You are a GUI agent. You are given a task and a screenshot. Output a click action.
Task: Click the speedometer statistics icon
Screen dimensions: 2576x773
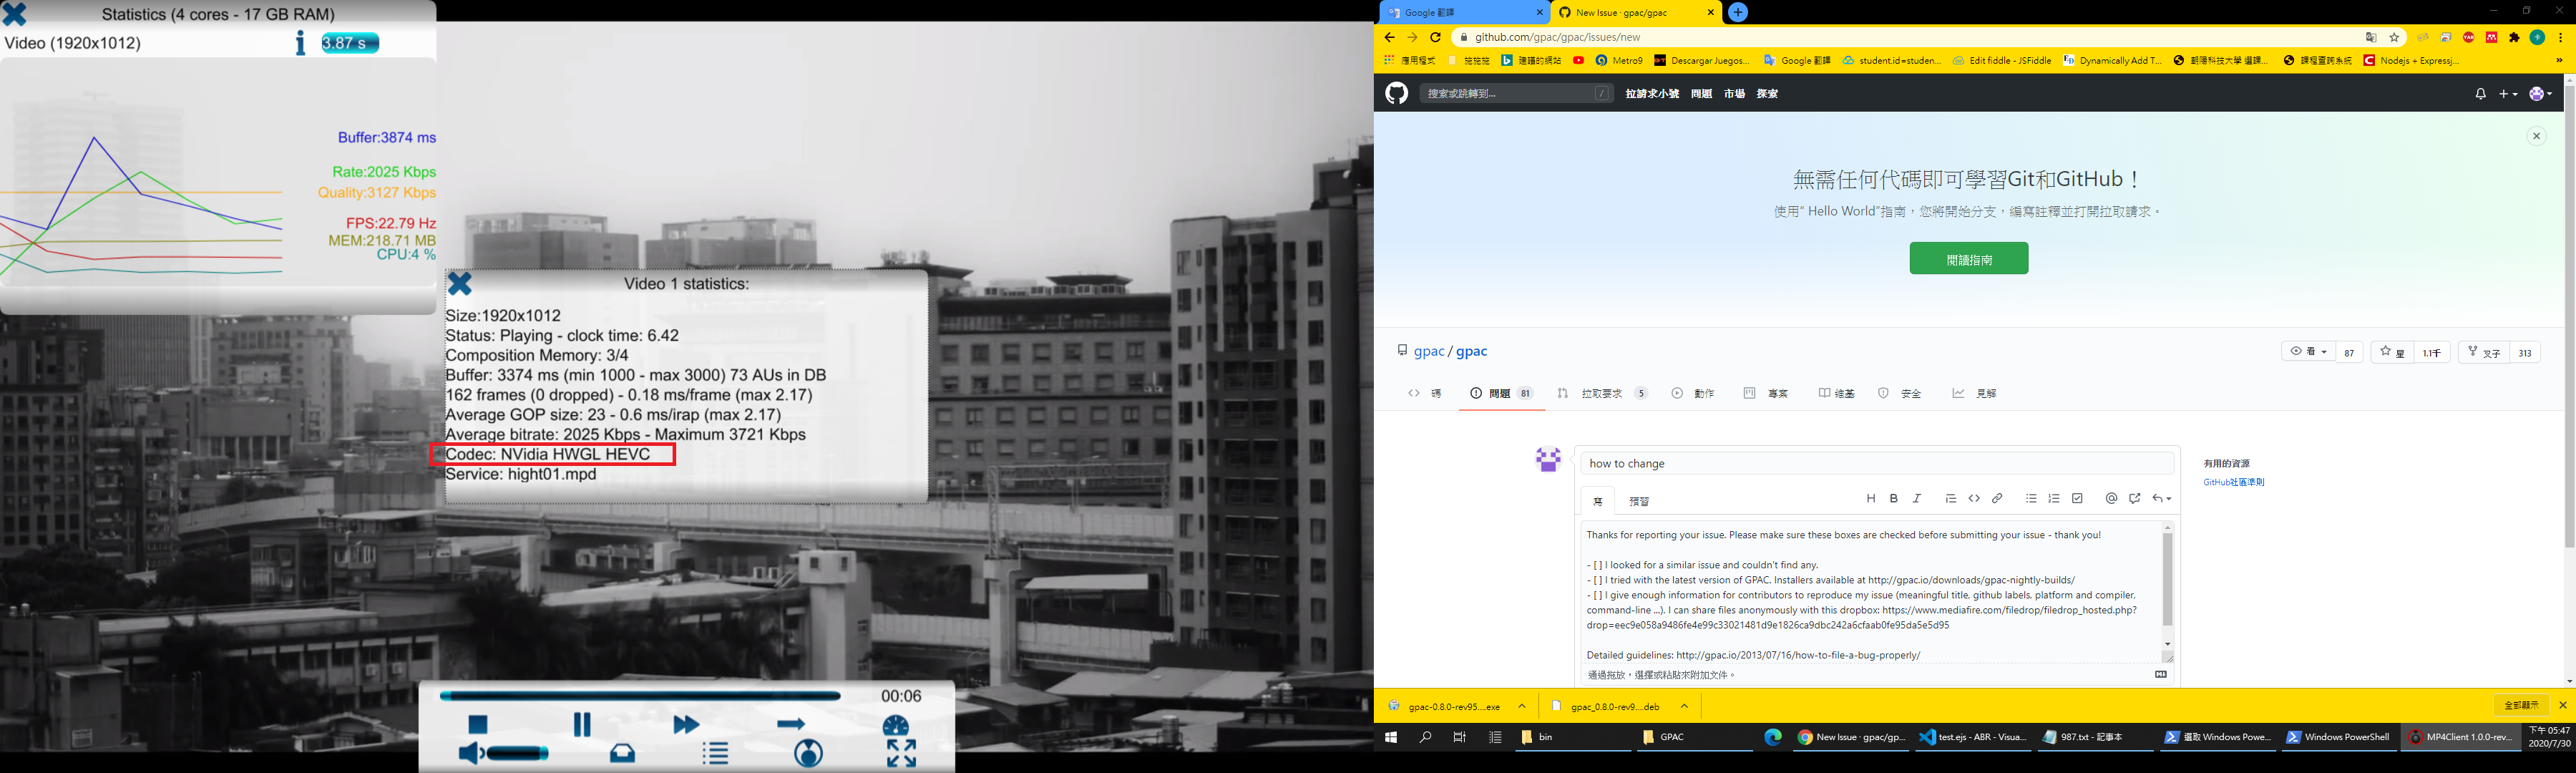coord(896,725)
